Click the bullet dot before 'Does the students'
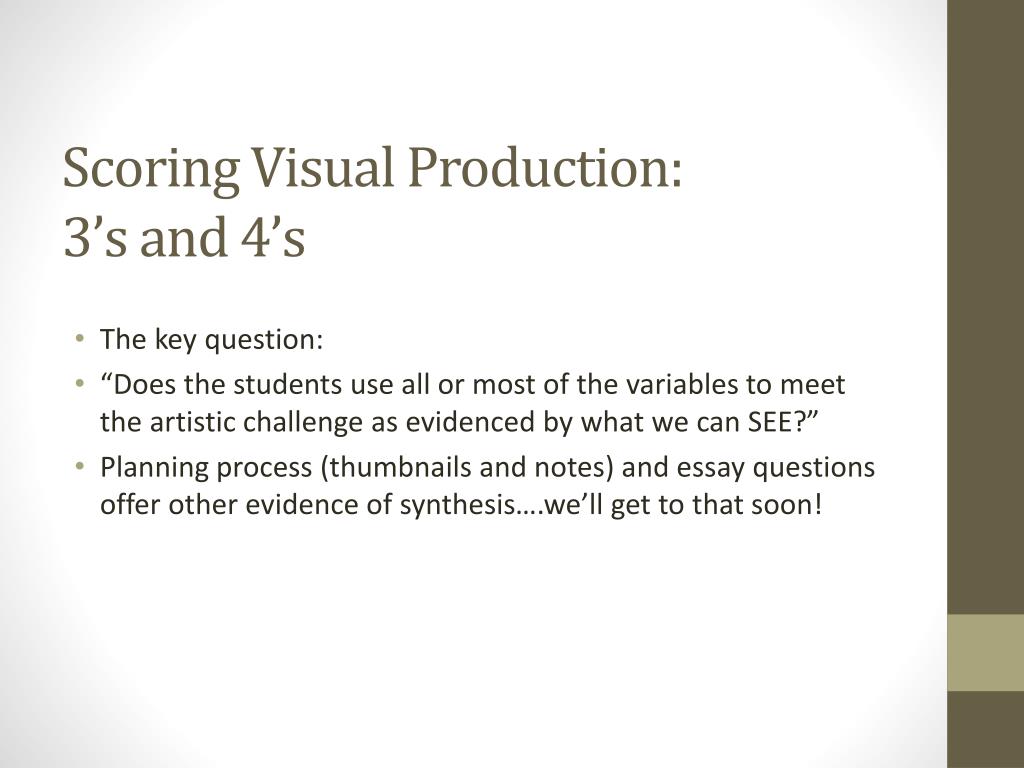The width and height of the screenshot is (1024, 768). pos(80,383)
